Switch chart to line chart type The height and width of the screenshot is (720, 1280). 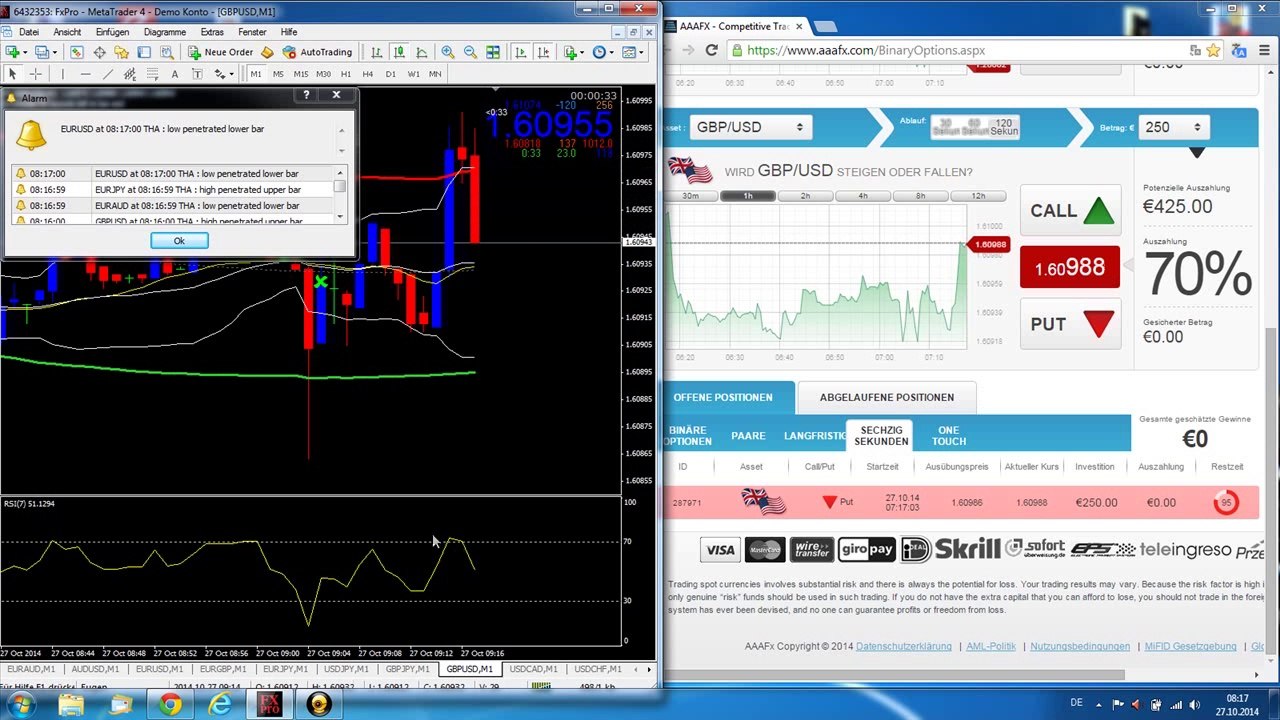(421, 52)
